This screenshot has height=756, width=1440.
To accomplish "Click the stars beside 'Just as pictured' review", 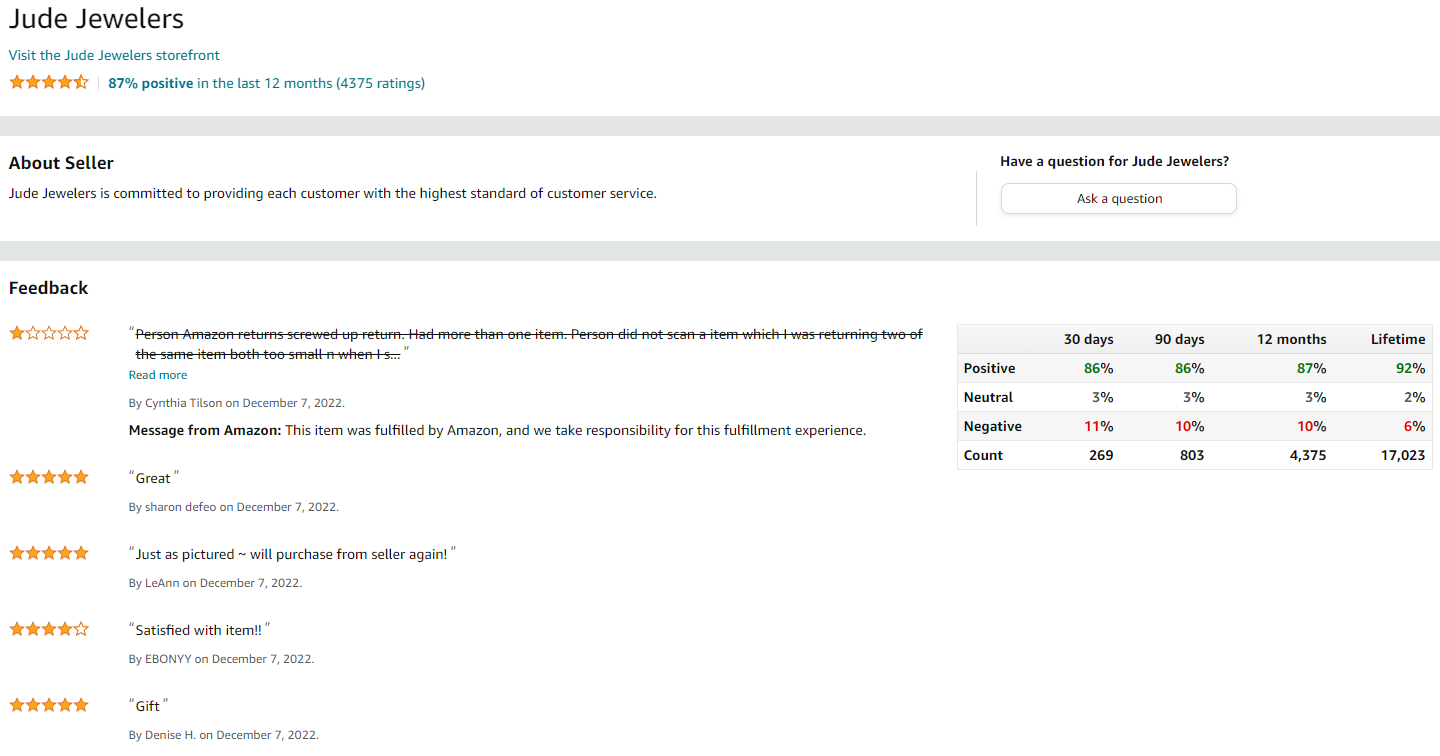I will coord(49,553).
